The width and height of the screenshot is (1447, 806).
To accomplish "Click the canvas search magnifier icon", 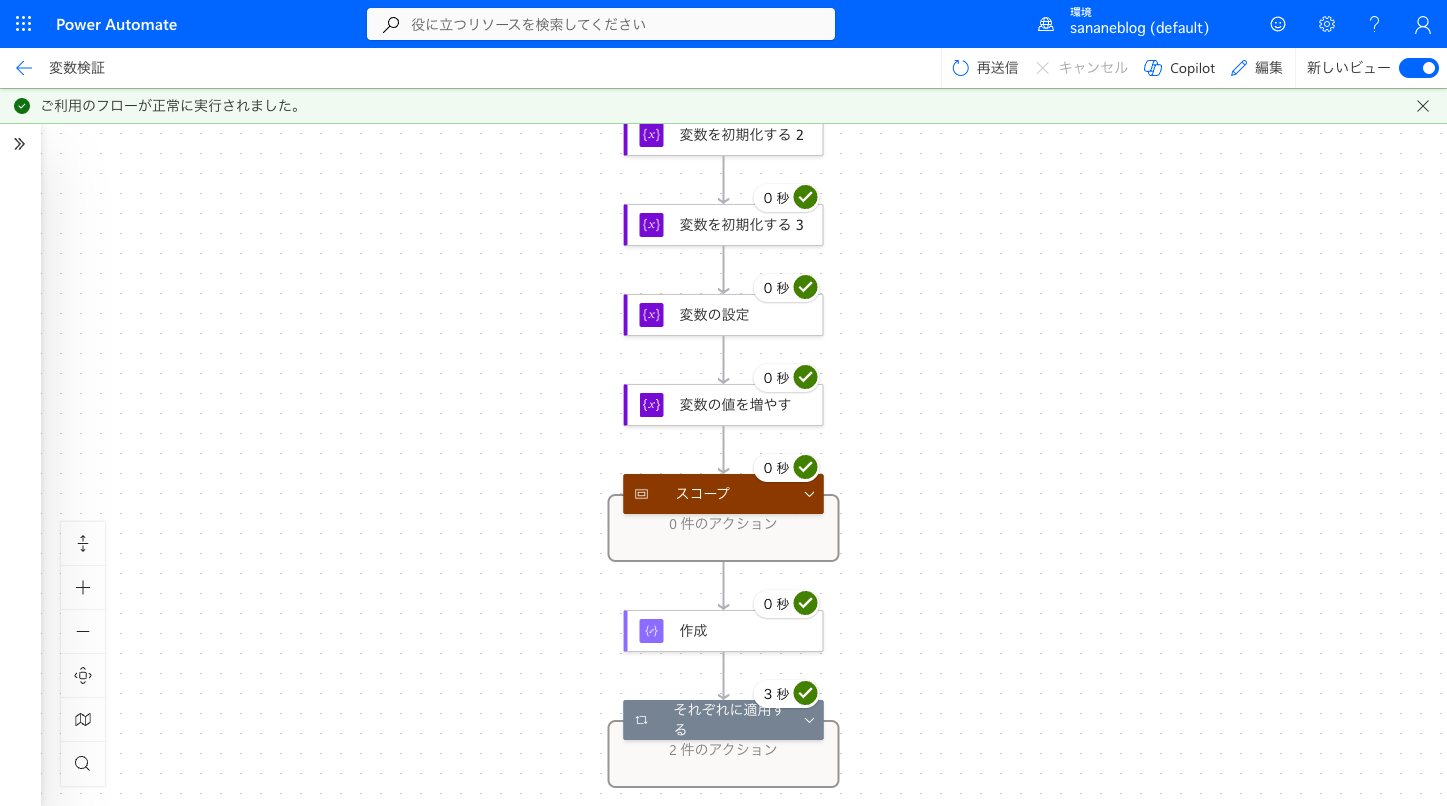I will pyautogui.click(x=83, y=764).
